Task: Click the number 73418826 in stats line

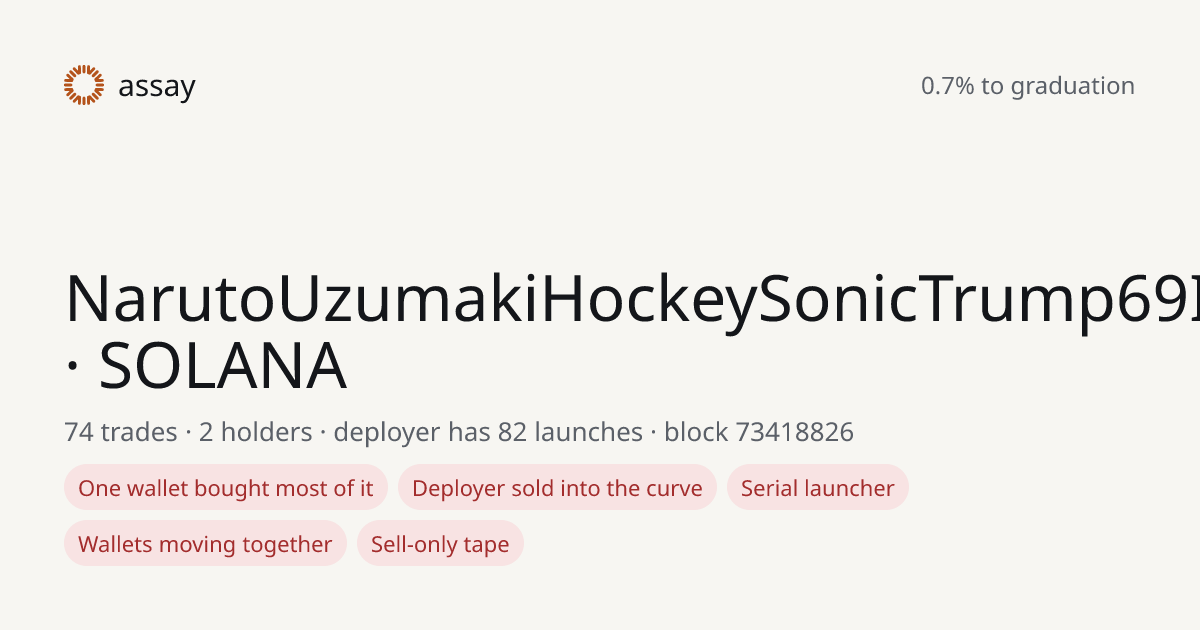Action: click(795, 432)
